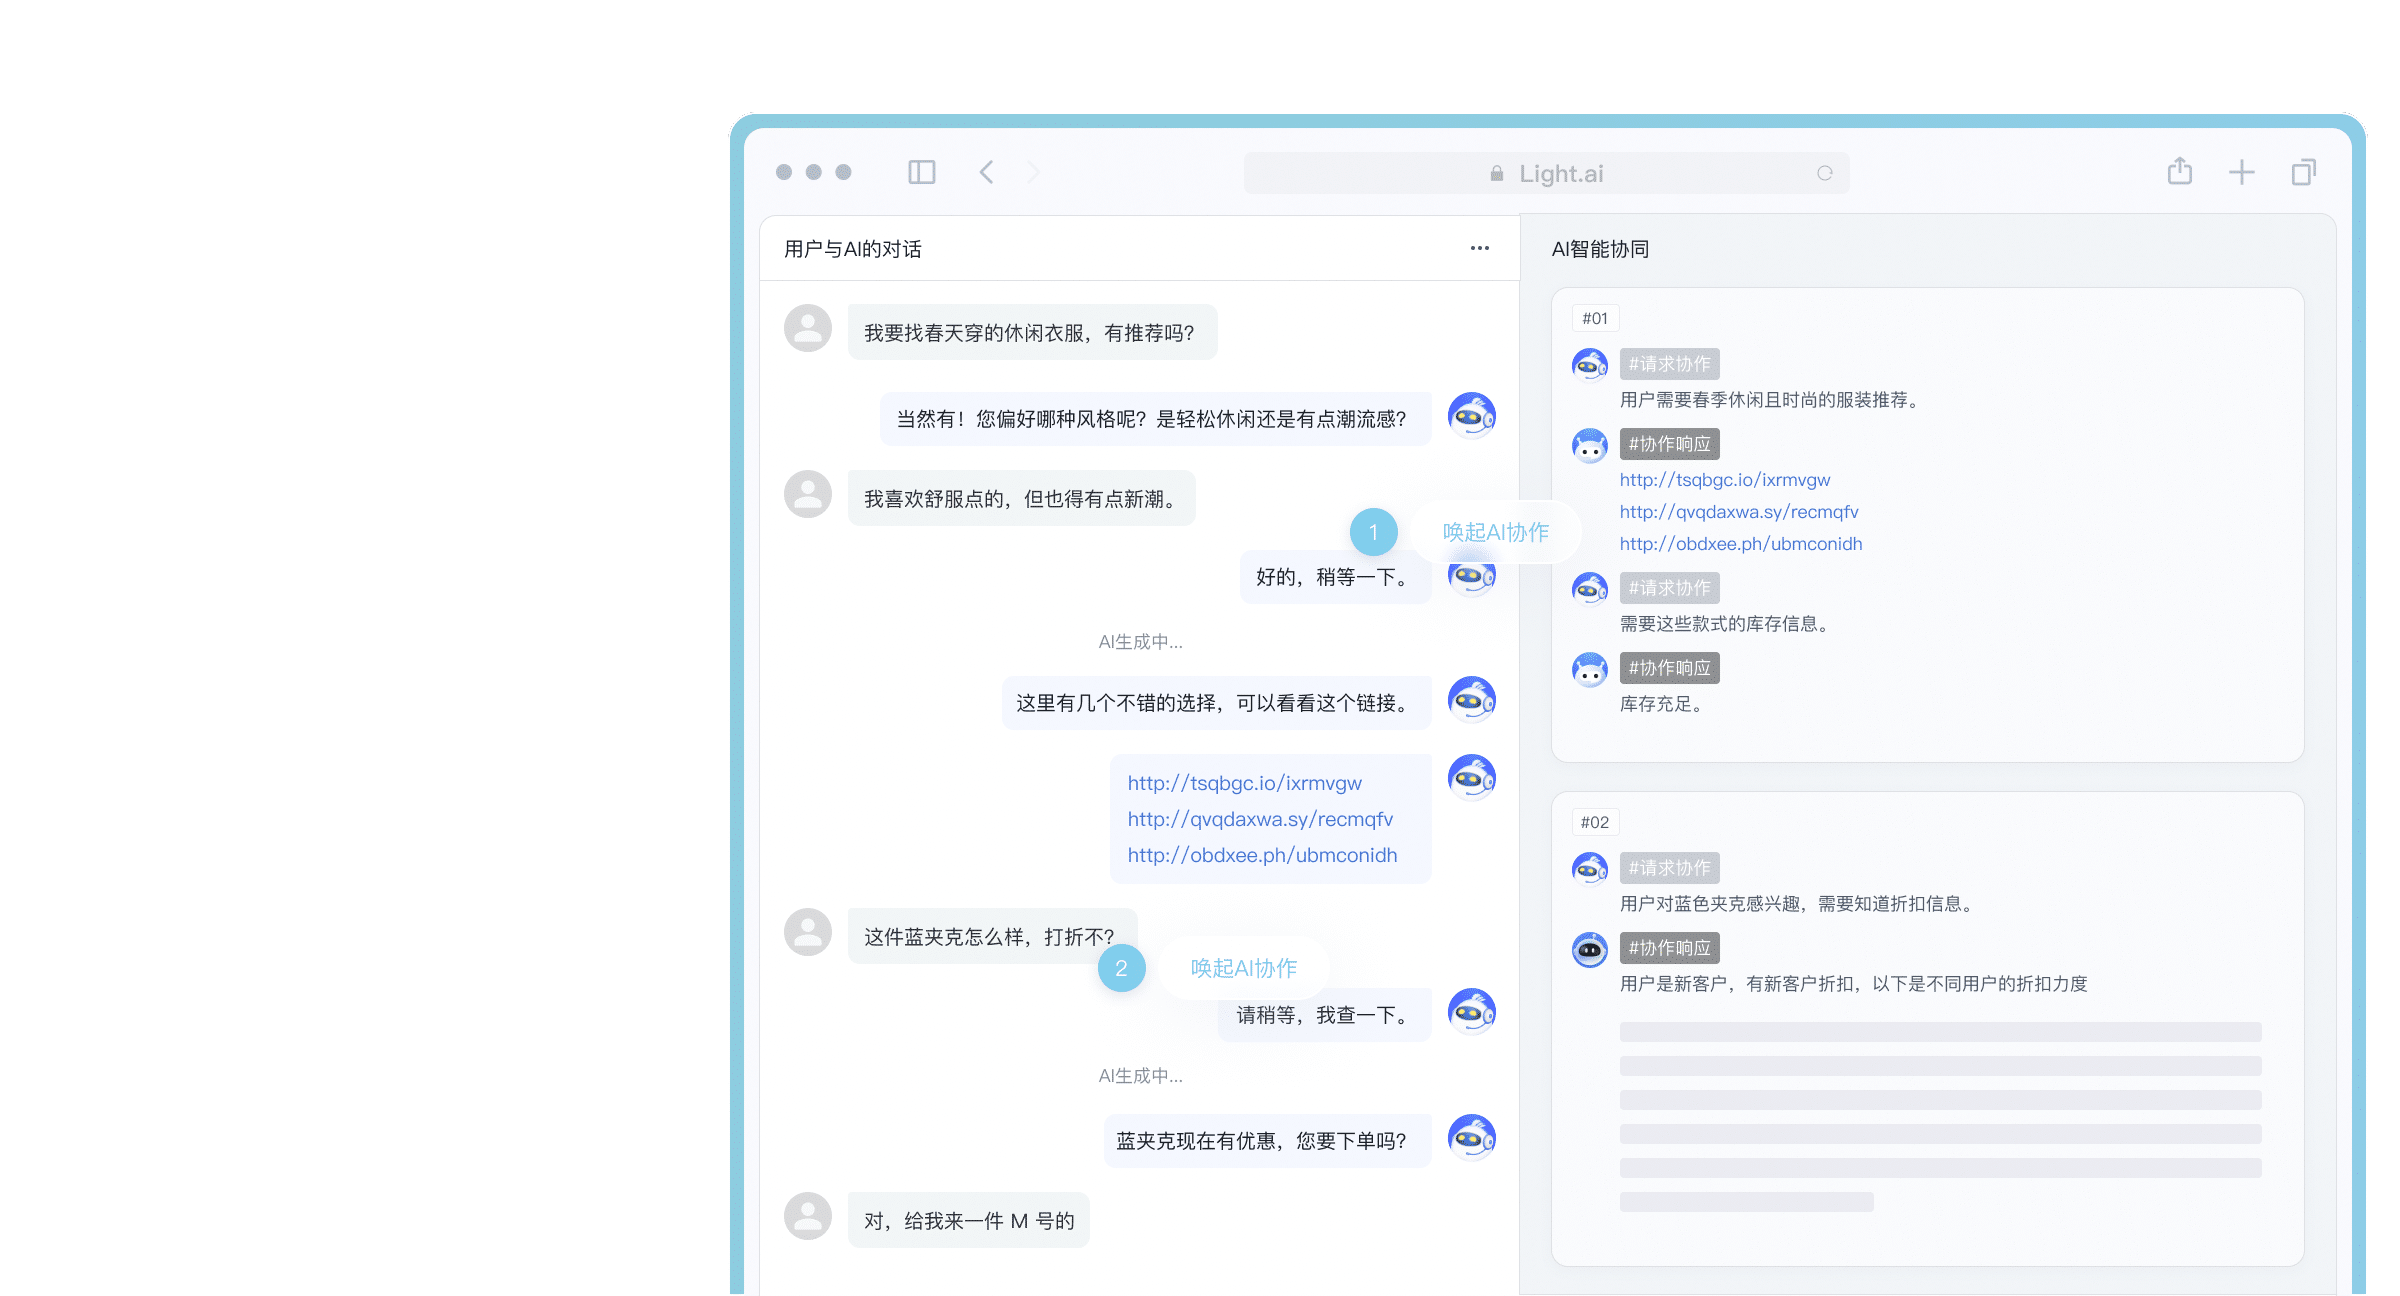2400x1296 pixels.
Task: Click the bot avatar above '库存充足。'
Action: pos(1590,670)
